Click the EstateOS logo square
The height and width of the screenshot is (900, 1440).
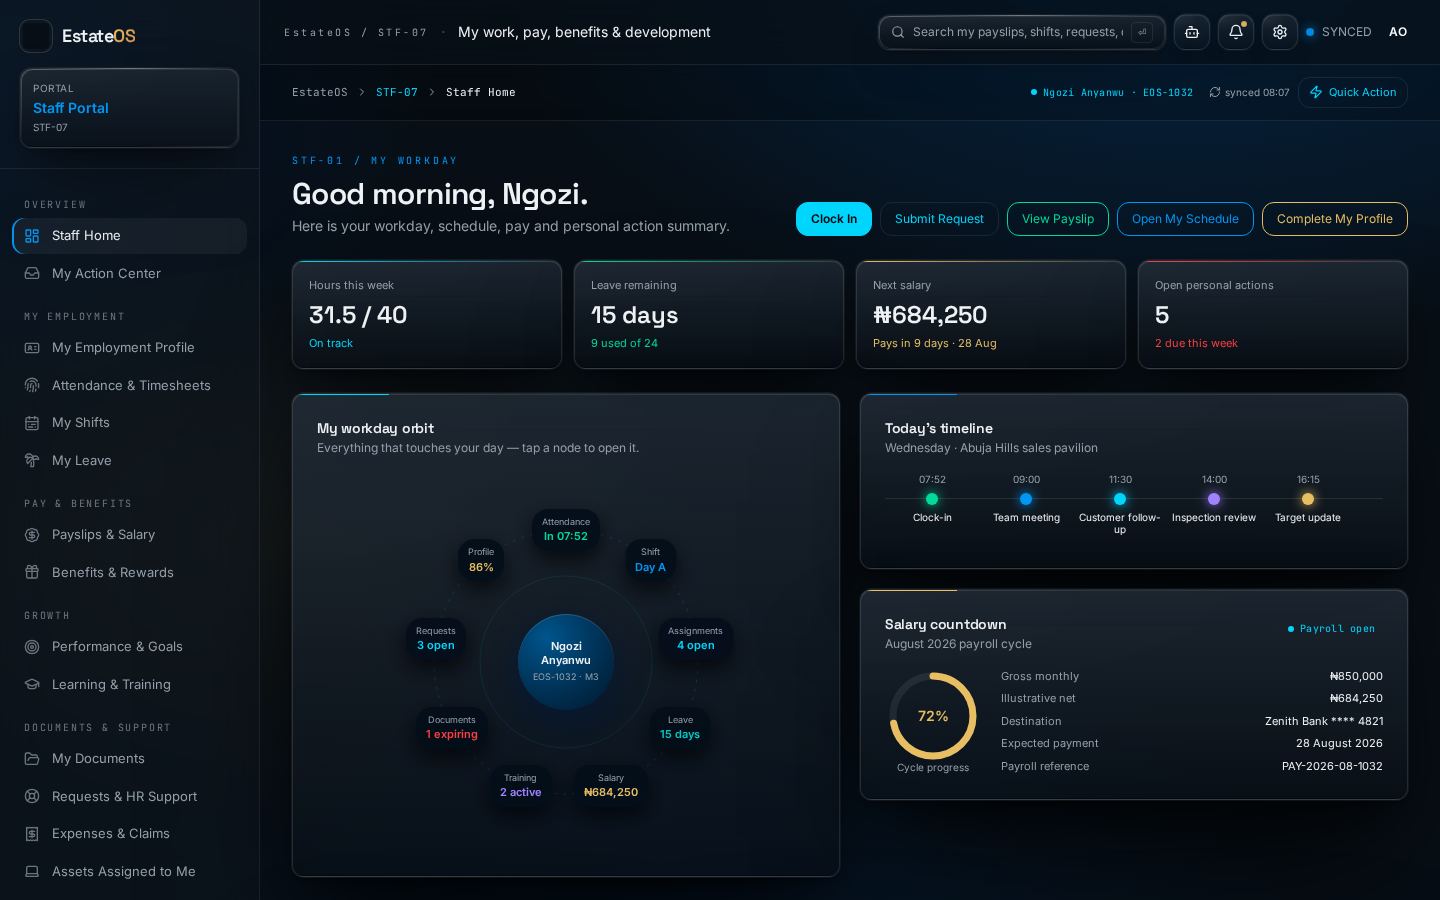click(36, 36)
